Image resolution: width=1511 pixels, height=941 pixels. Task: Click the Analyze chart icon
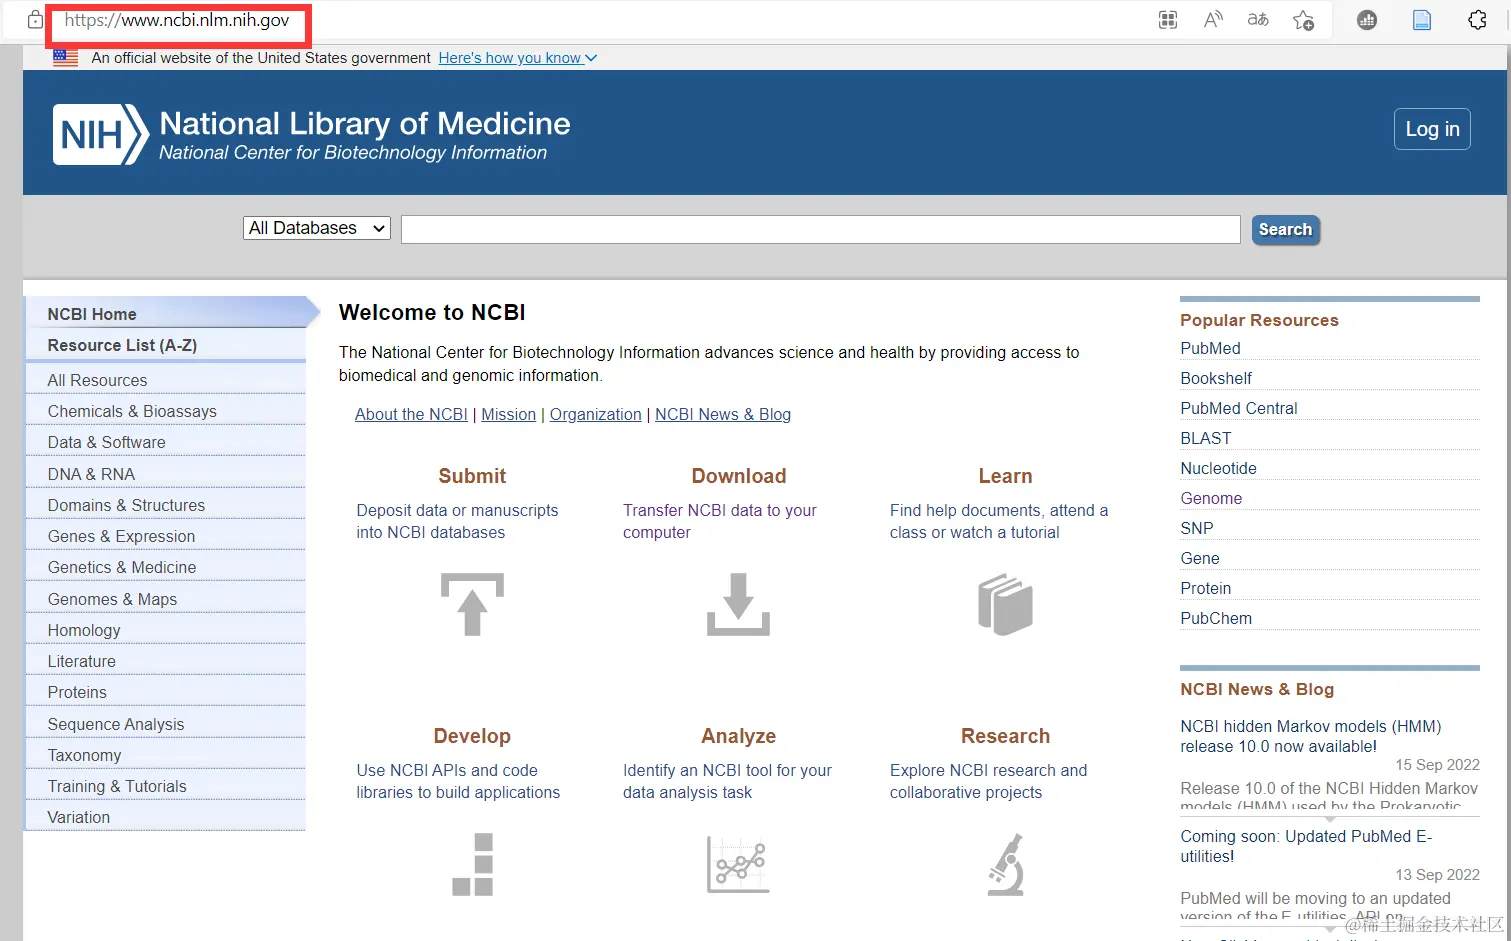coord(738,864)
